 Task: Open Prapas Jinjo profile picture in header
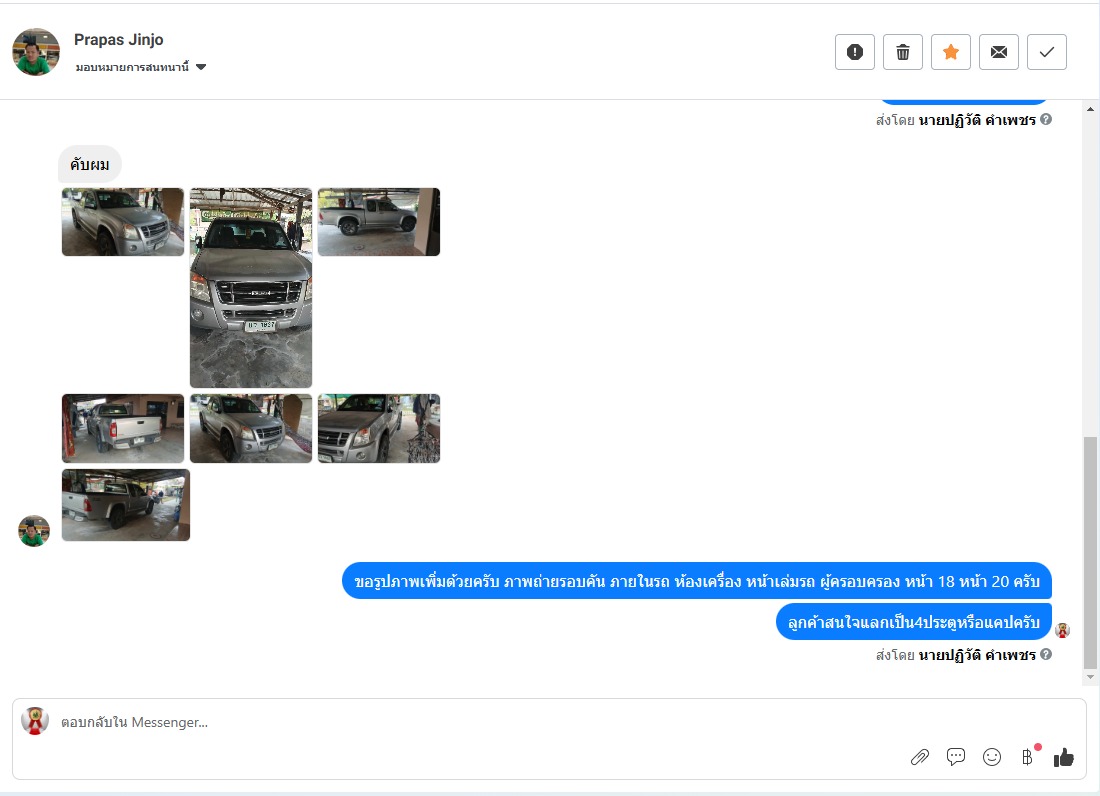[36, 52]
